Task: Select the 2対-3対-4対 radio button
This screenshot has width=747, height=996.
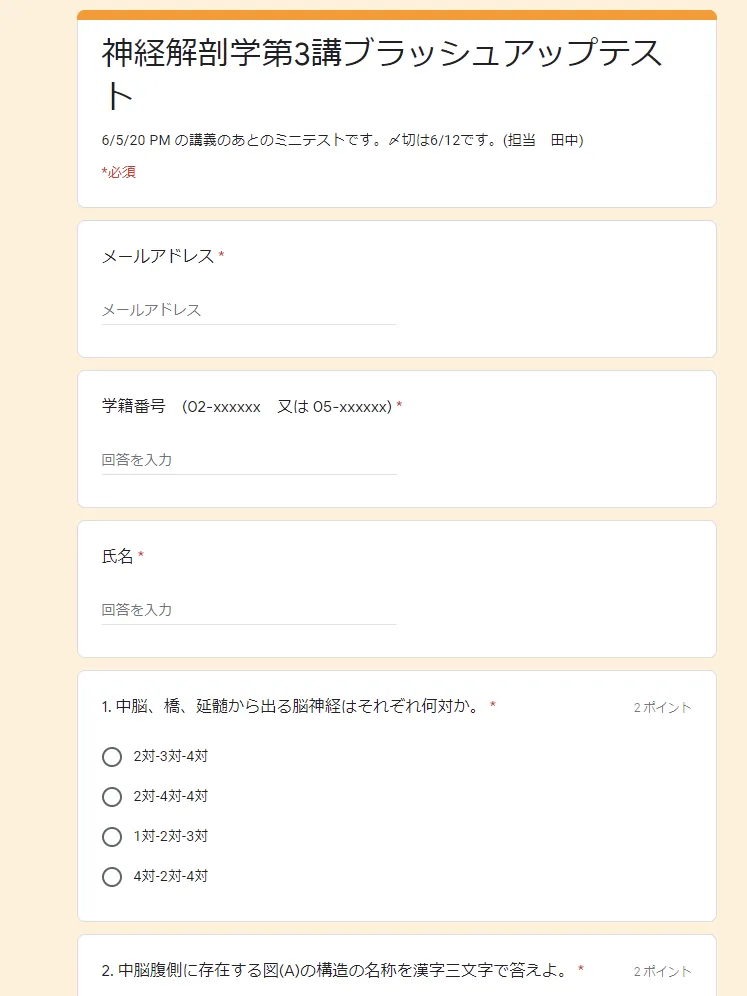Action: click(112, 757)
